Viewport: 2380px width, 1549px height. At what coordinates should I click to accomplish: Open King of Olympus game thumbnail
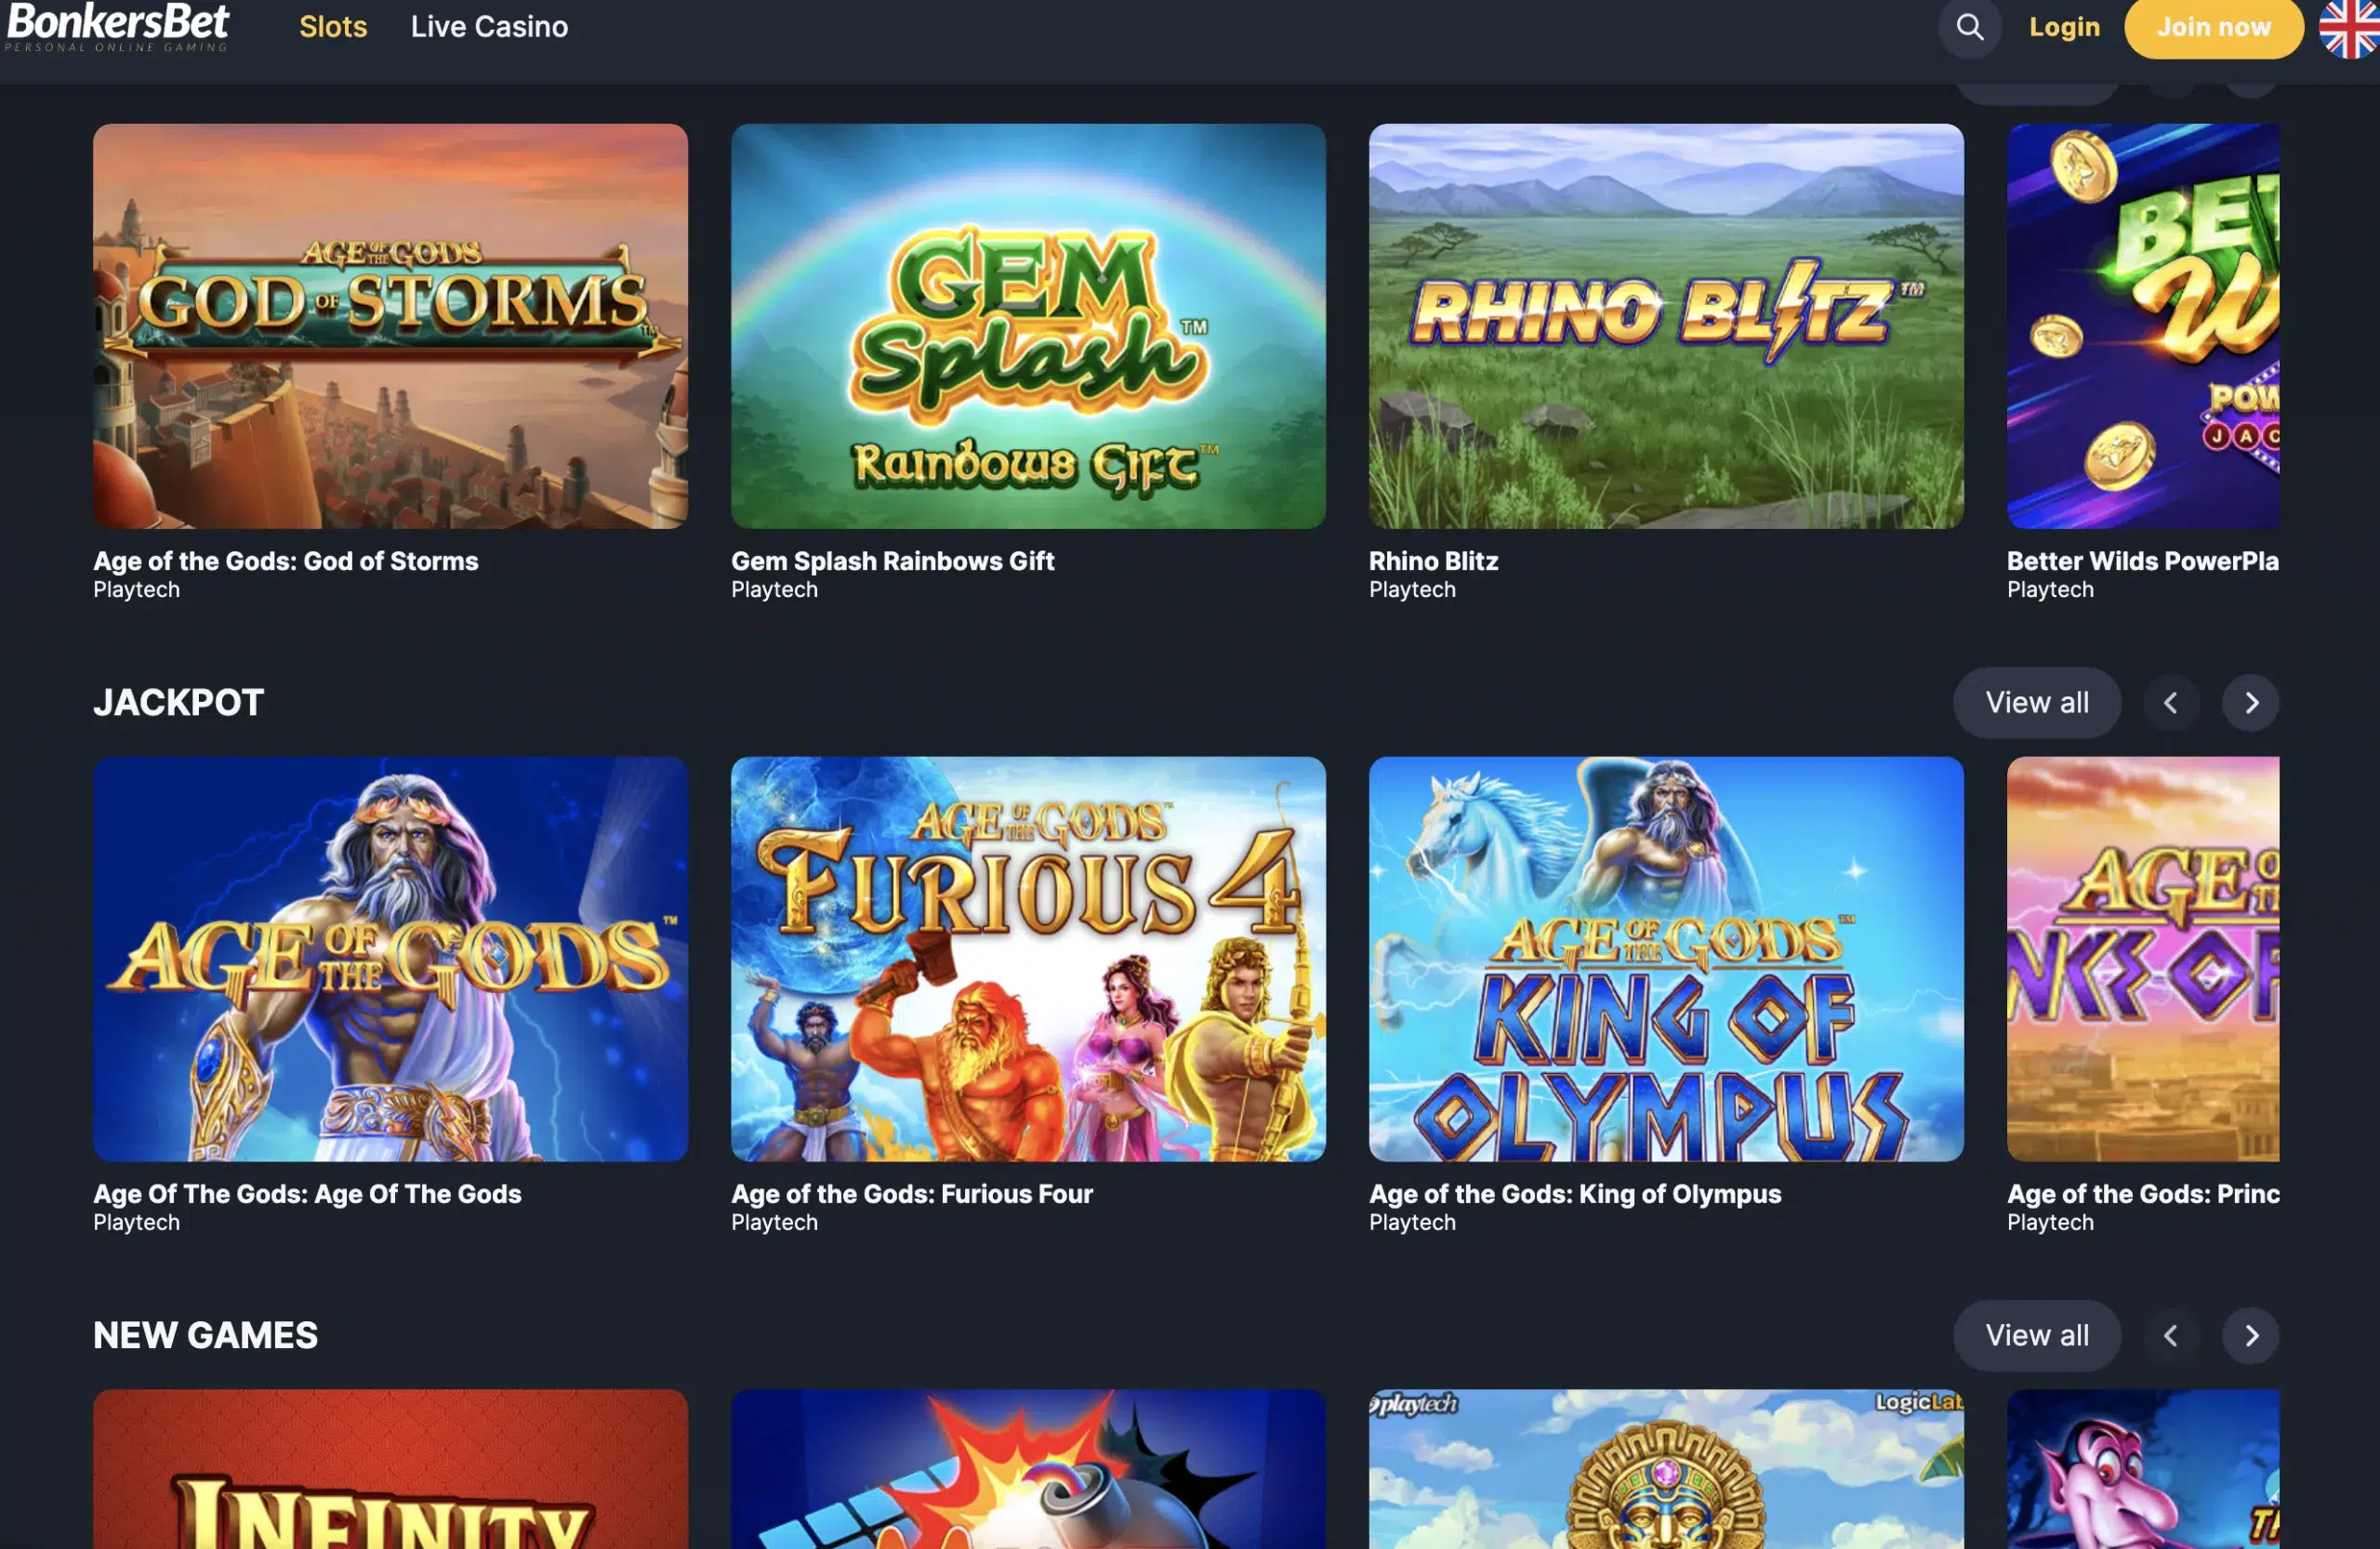tap(1666, 959)
